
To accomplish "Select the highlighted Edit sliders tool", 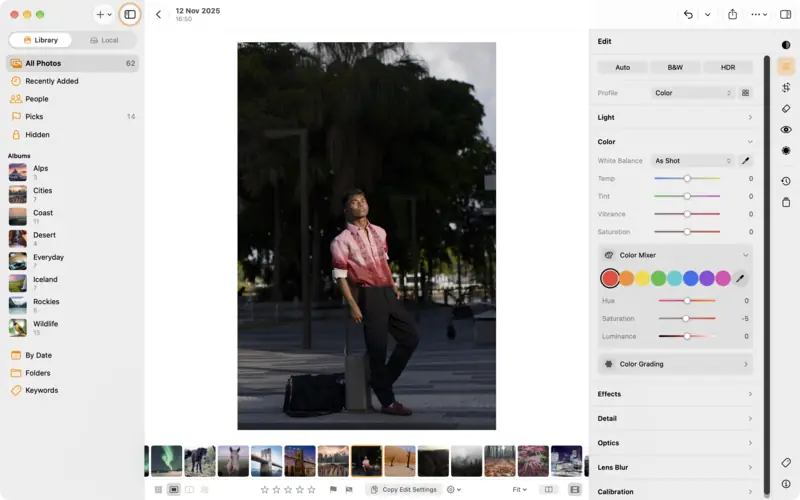I will (786, 66).
